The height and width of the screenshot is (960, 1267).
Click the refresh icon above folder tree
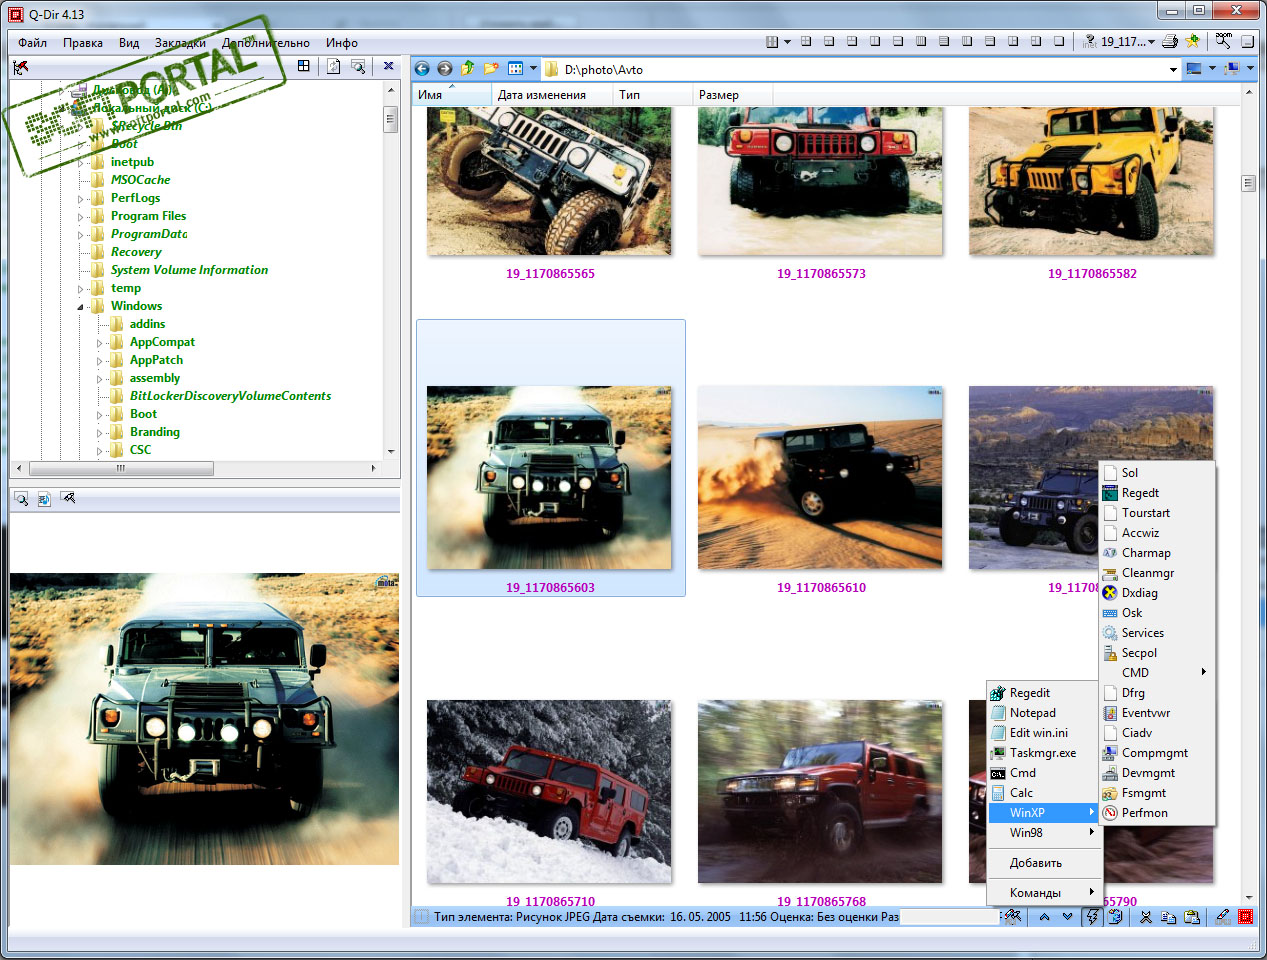coord(334,66)
